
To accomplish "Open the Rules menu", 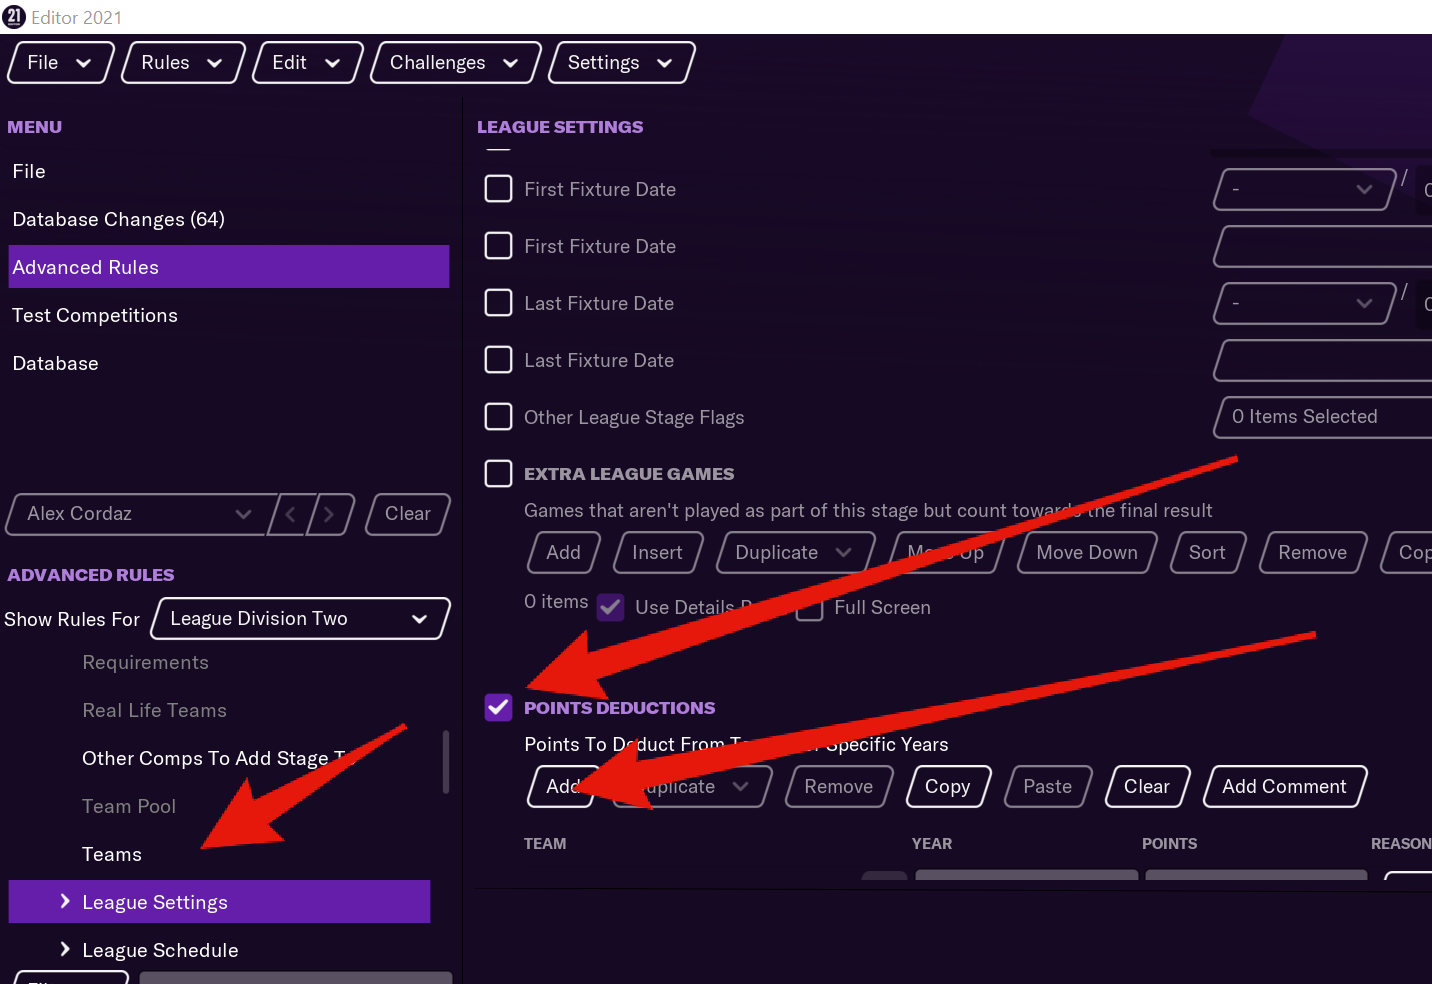I will pyautogui.click(x=181, y=62).
